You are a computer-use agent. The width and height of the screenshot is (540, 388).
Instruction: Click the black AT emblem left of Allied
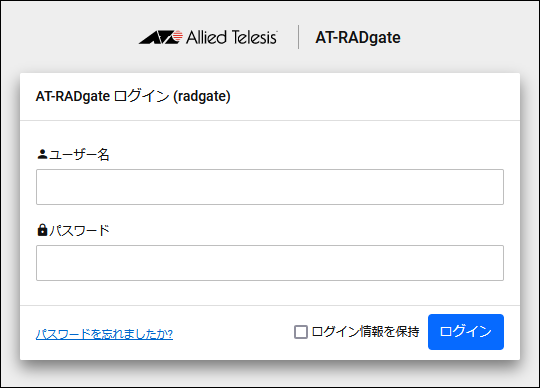[x=157, y=37]
